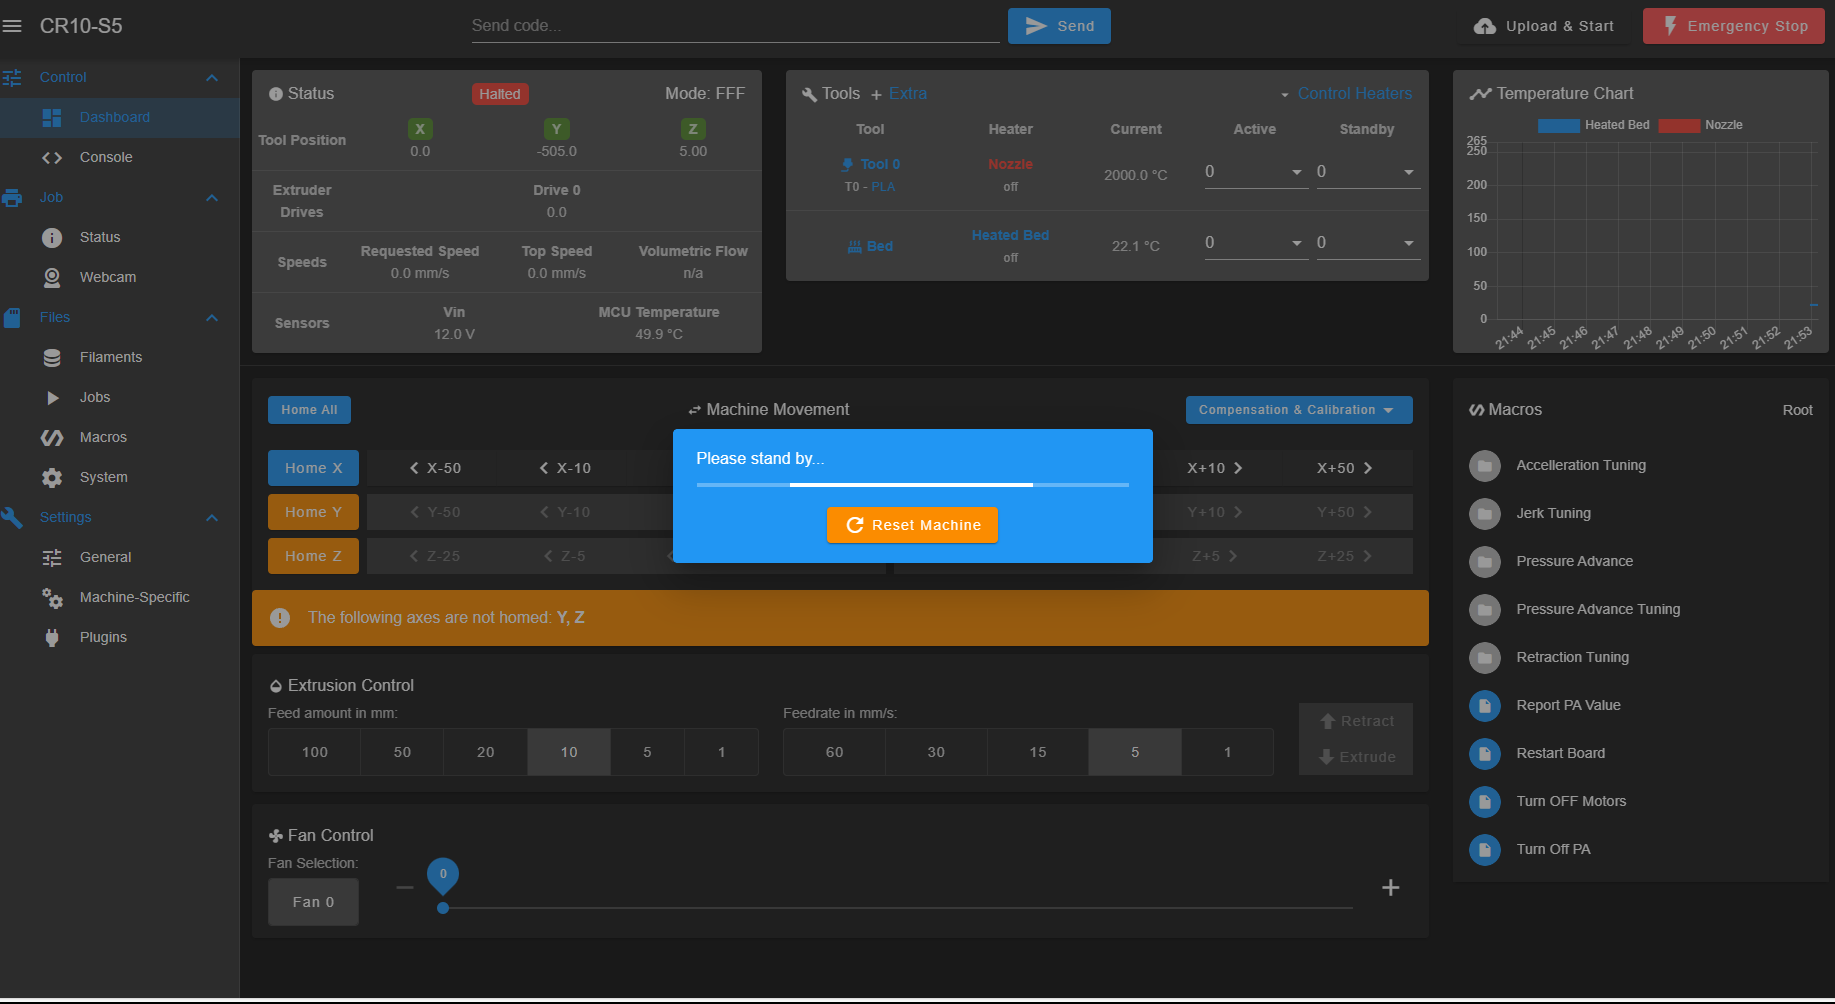Image resolution: width=1835 pixels, height=1004 pixels.
Task: Toggle the Heated Bed legend in chart
Action: (1594, 125)
